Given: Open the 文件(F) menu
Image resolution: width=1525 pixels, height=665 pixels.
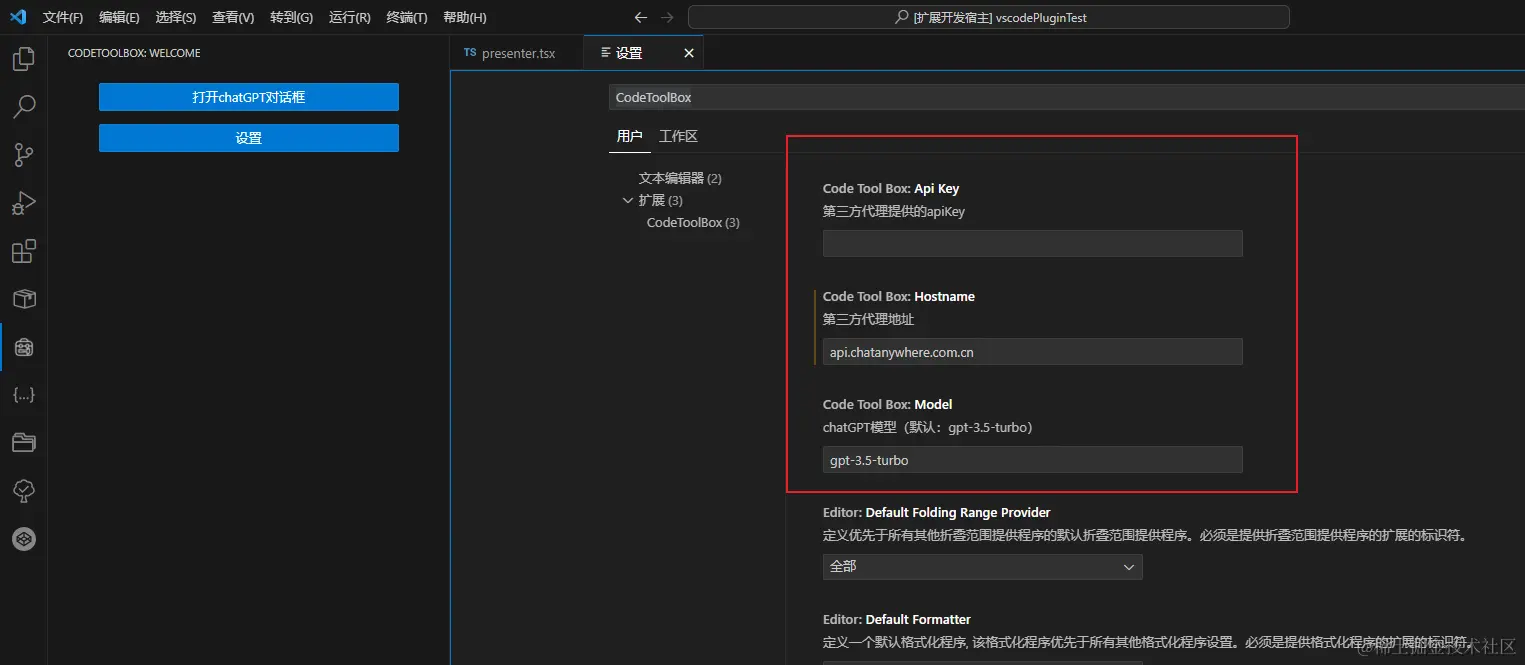Looking at the screenshot, I should pyautogui.click(x=63, y=18).
